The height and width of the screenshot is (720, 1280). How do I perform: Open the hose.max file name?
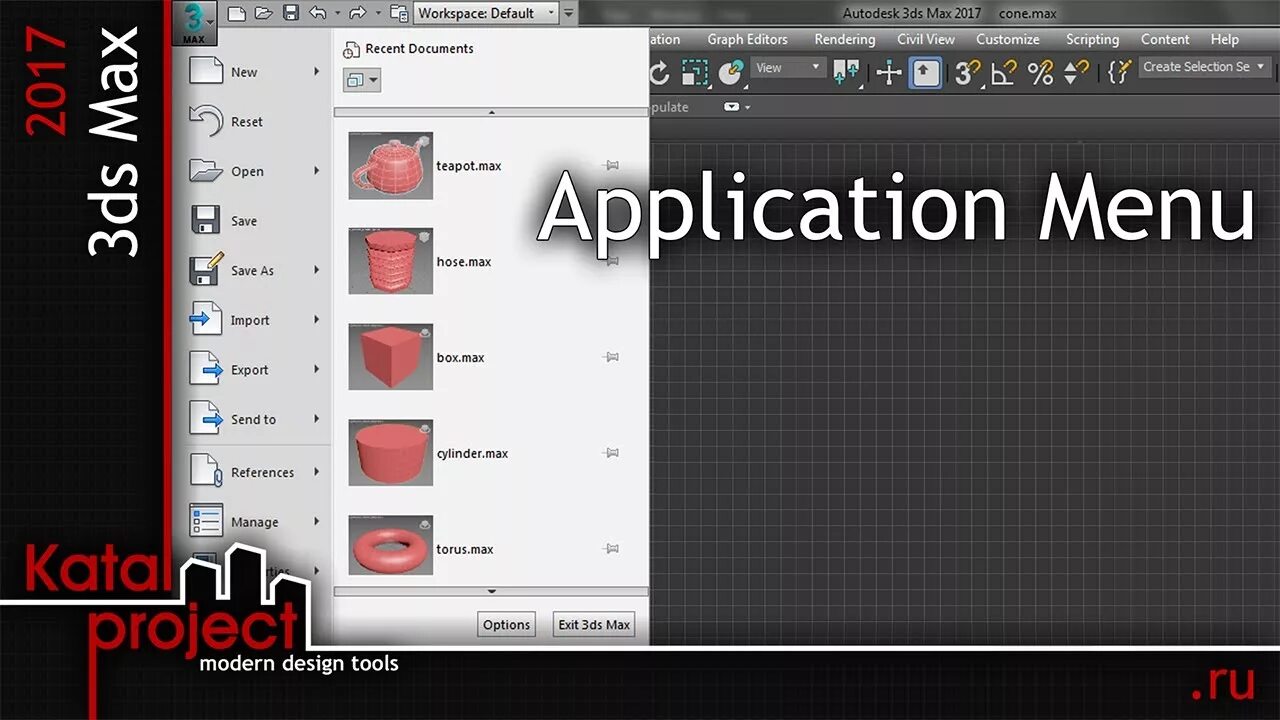click(x=464, y=262)
